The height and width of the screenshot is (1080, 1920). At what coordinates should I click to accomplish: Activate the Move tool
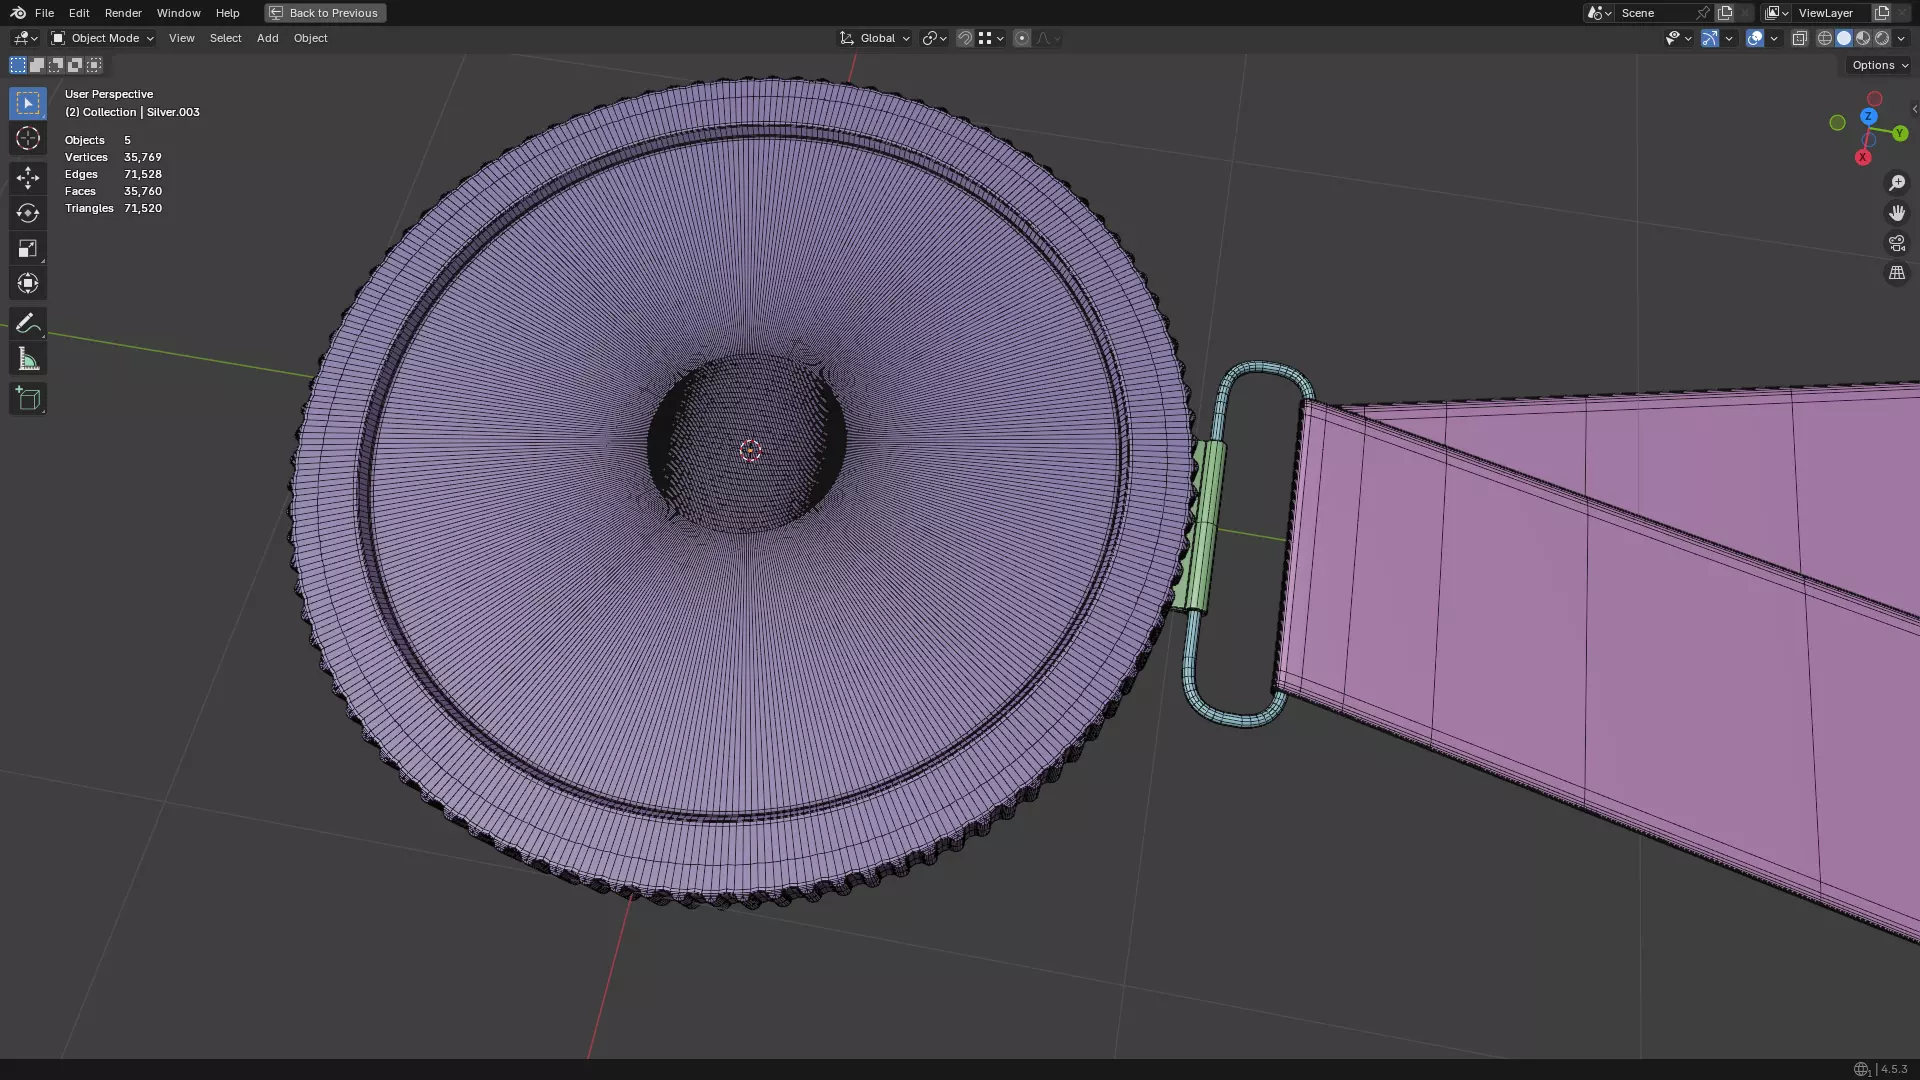[28, 178]
